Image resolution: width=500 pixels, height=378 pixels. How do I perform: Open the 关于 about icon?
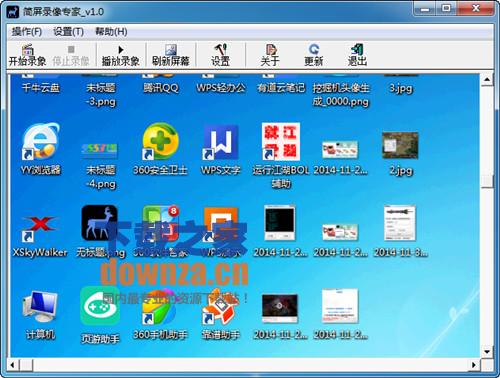270,55
